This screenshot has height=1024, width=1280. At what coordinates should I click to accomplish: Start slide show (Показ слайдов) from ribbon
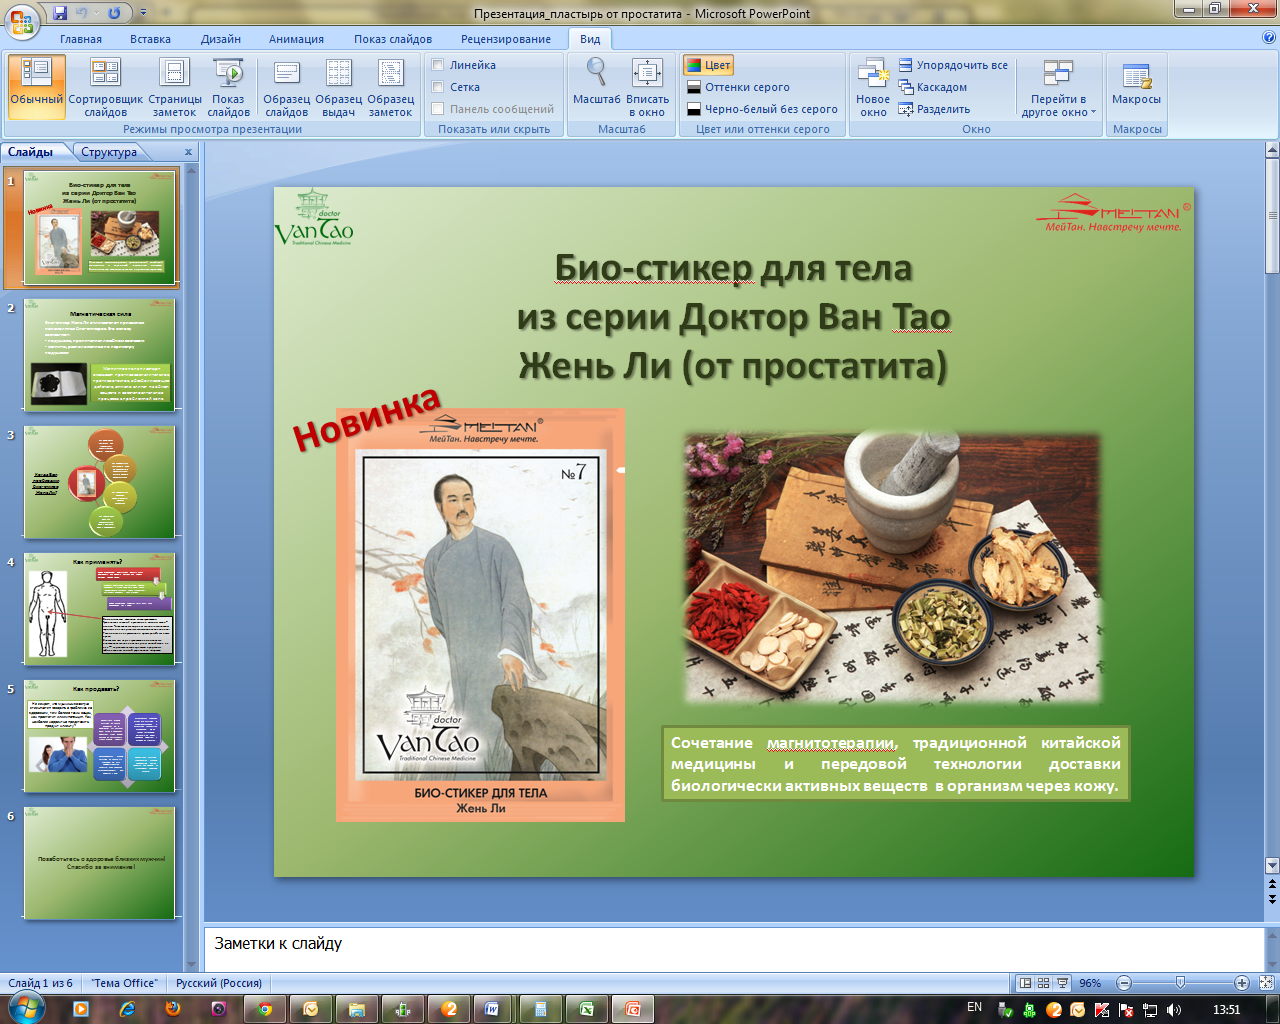(x=228, y=87)
